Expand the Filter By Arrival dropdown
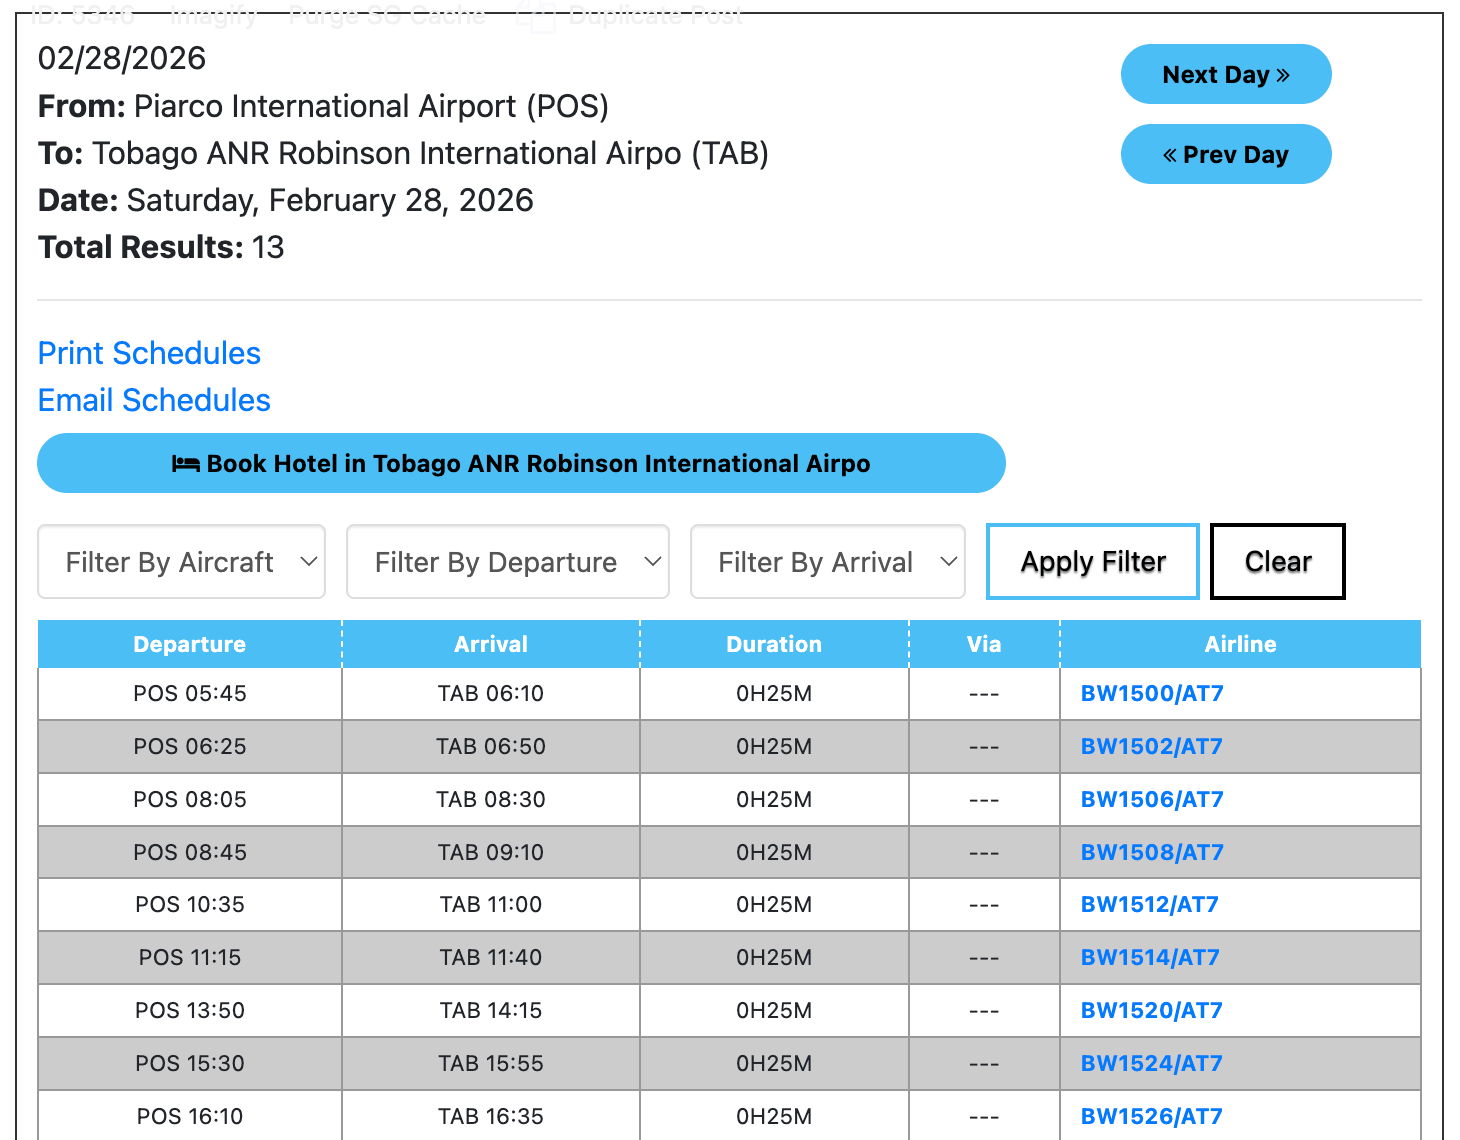Screen dimensions: 1460x1140 [x=827, y=562]
